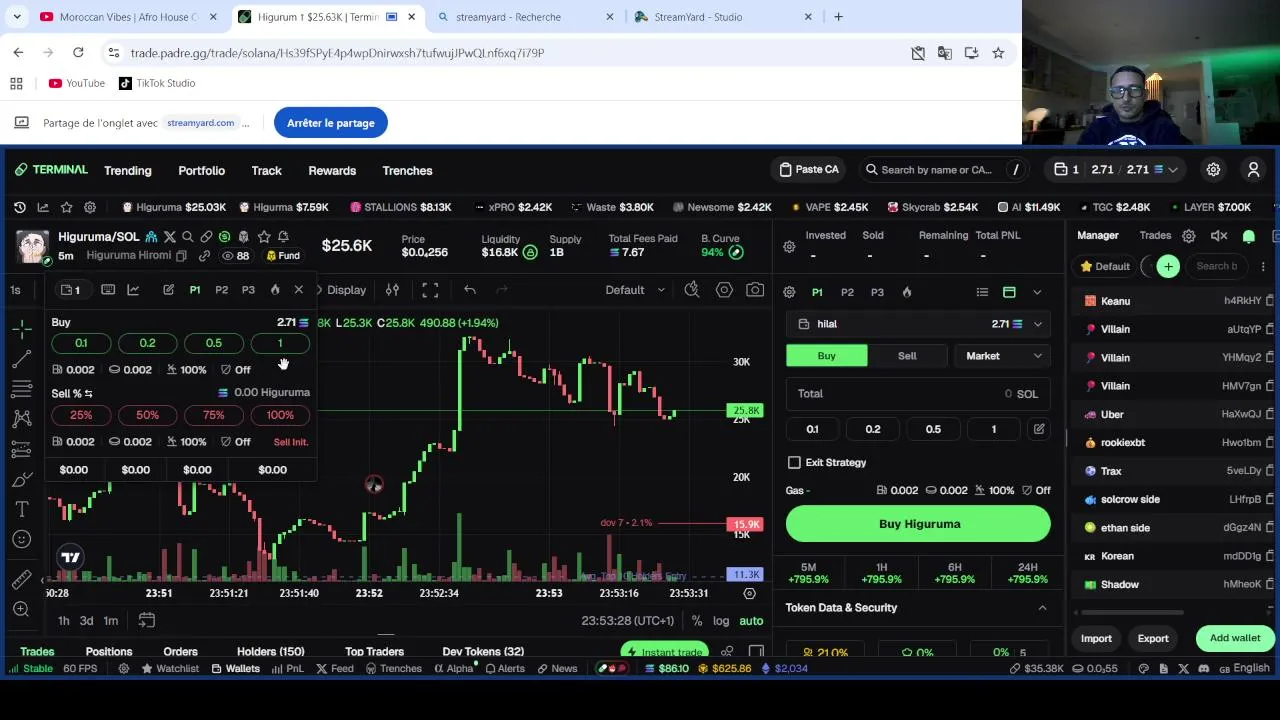Open the wallet balance dropdown in header
Screen dimensions: 1280x720
pos(1115,170)
